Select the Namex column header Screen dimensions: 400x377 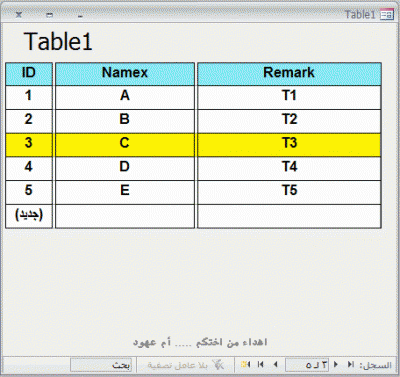[125, 74]
